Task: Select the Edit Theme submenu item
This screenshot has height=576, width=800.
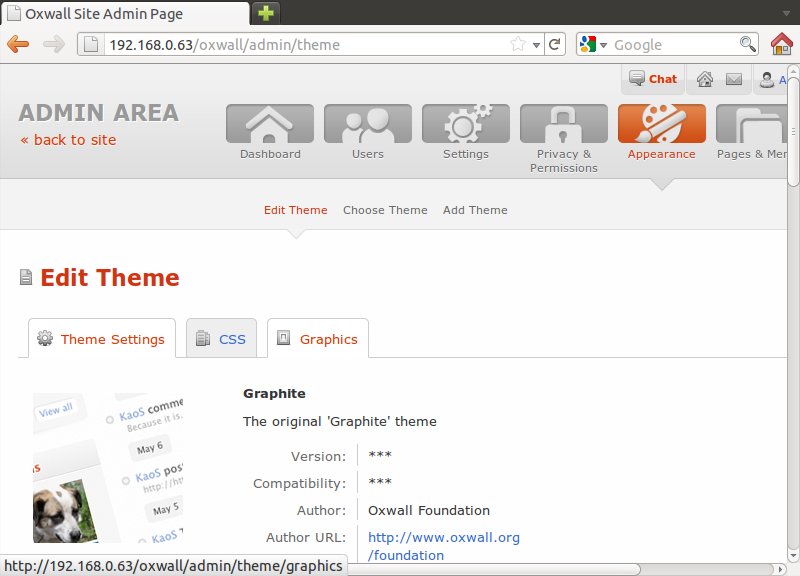Action: pyautogui.click(x=295, y=210)
